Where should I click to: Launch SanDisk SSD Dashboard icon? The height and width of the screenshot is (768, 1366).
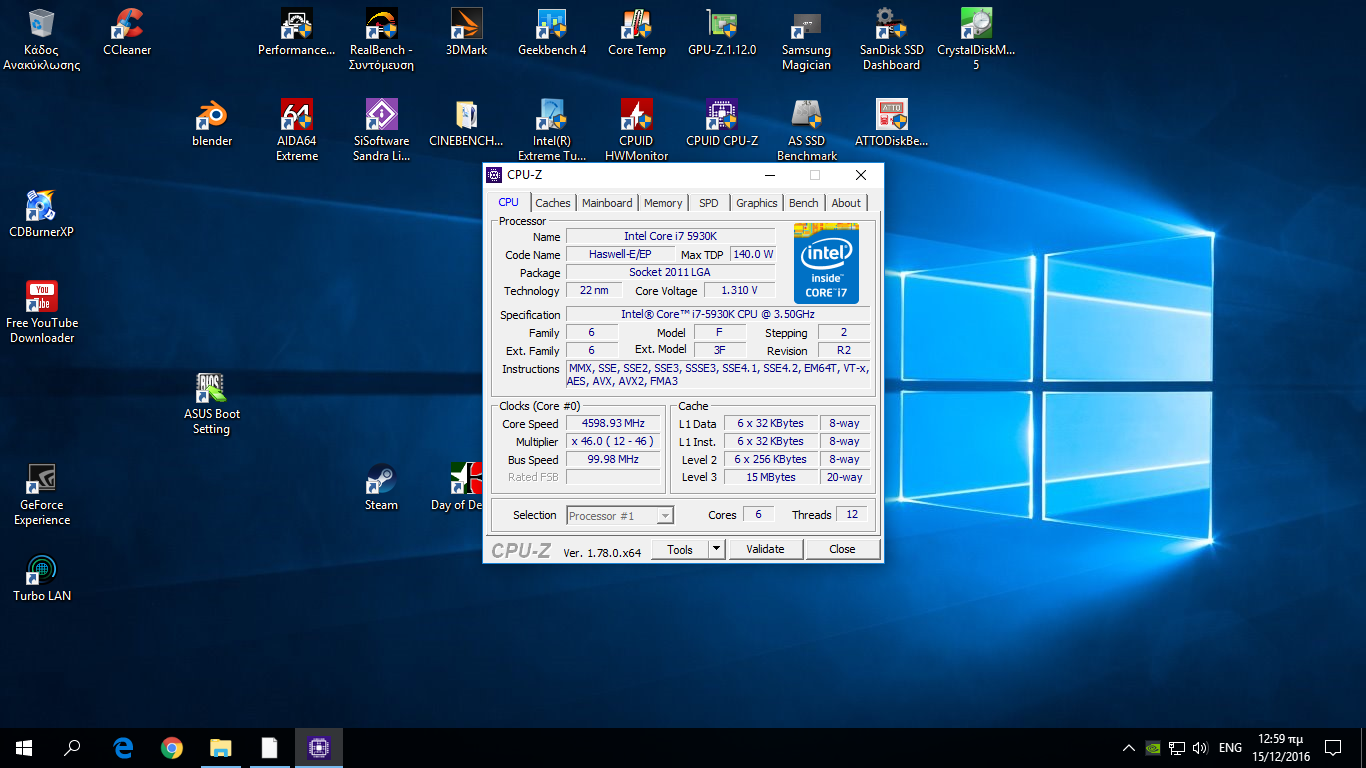tap(890, 40)
